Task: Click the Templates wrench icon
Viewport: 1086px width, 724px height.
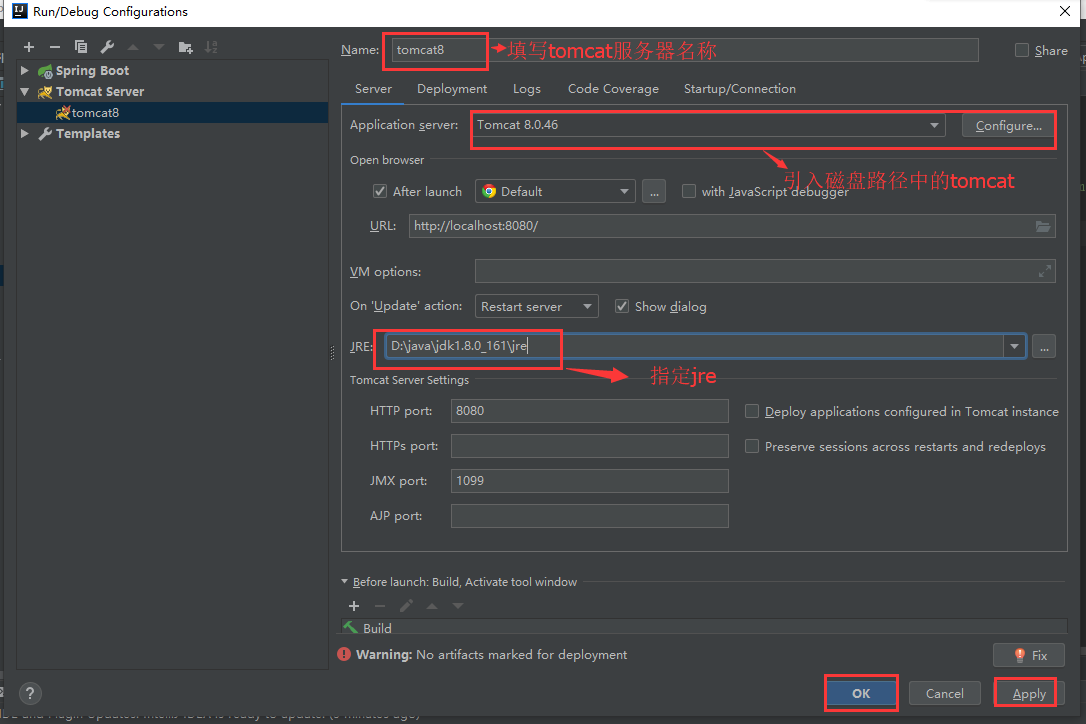Action: [45, 134]
